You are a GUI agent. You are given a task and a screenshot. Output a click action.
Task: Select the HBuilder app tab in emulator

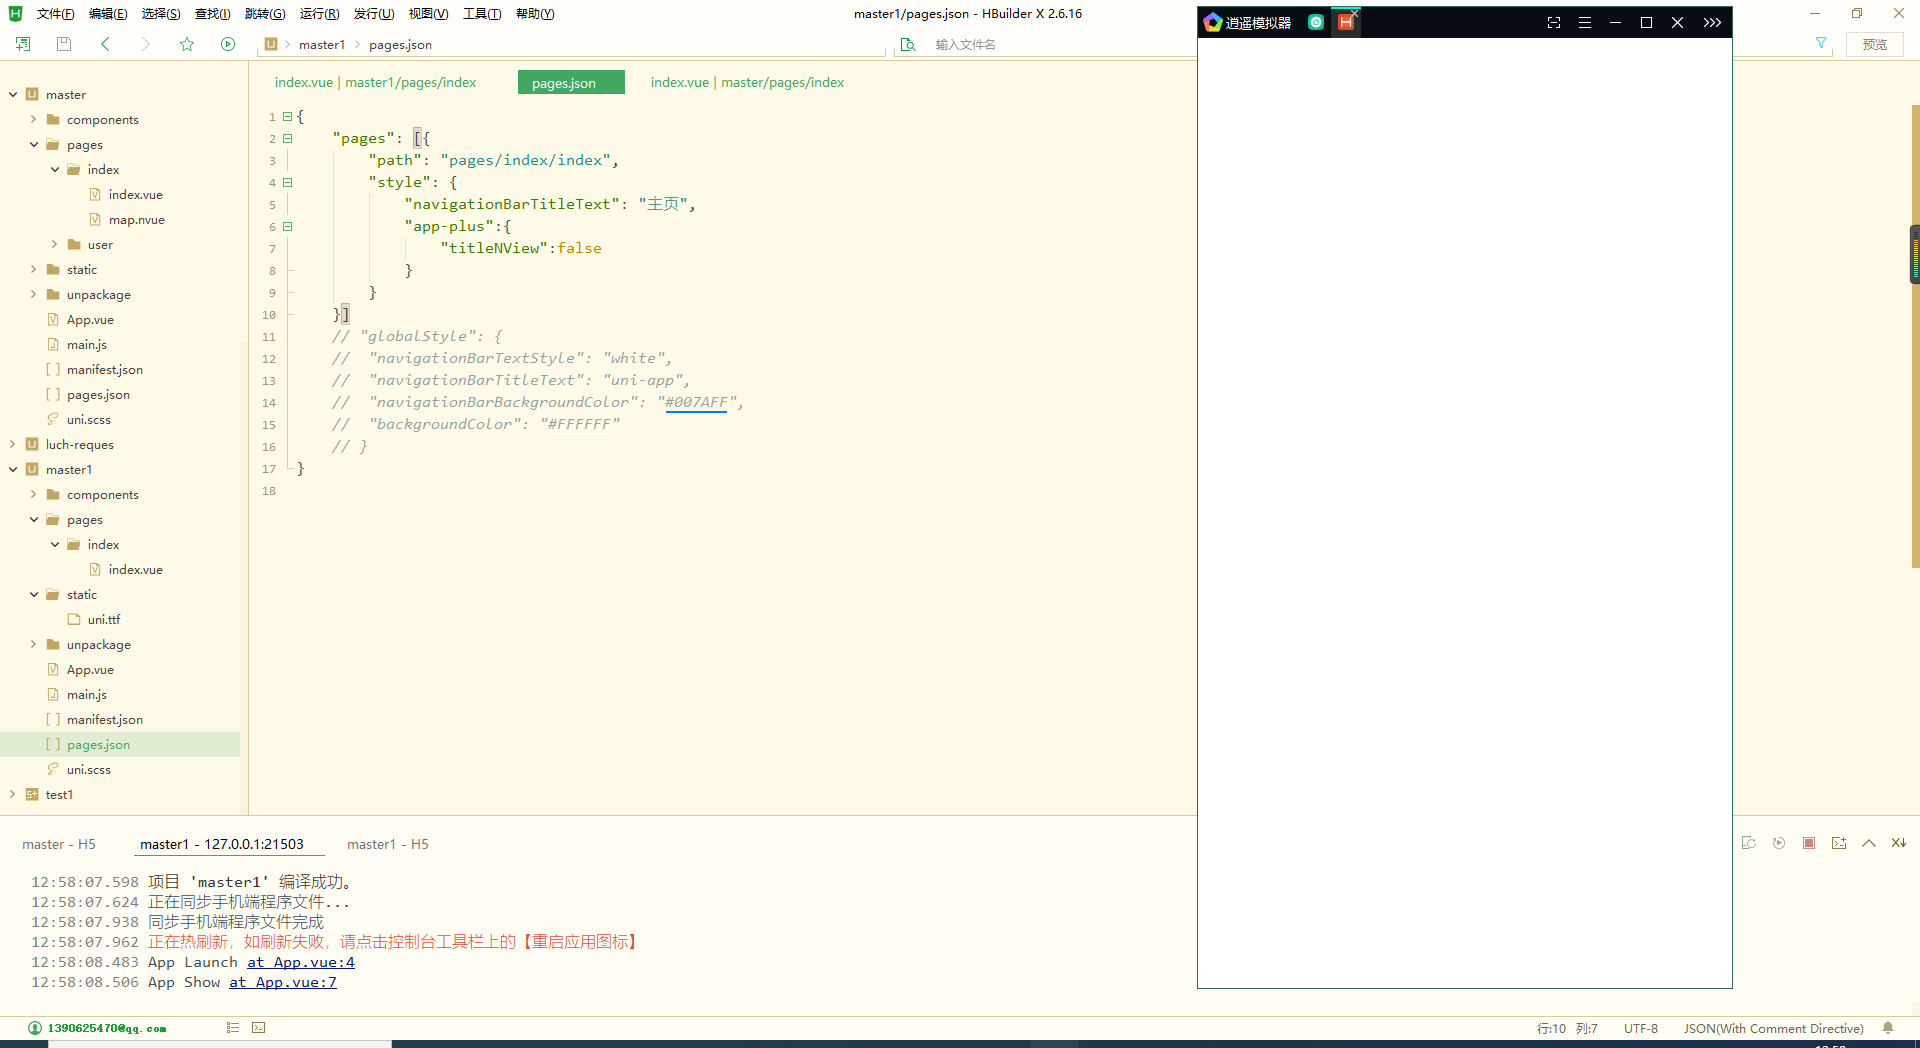[x=1346, y=22]
